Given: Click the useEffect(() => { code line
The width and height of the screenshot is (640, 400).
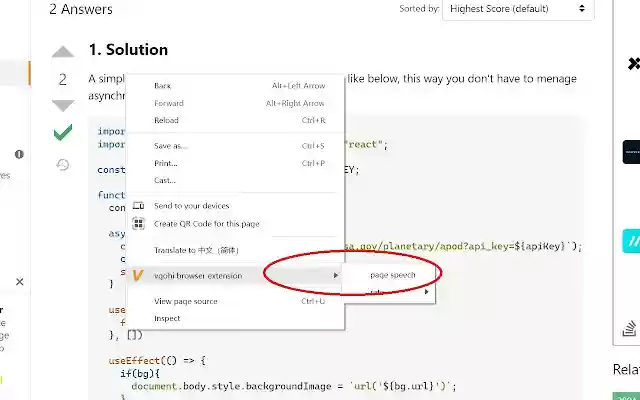Looking at the screenshot, I should pos(158,361).
